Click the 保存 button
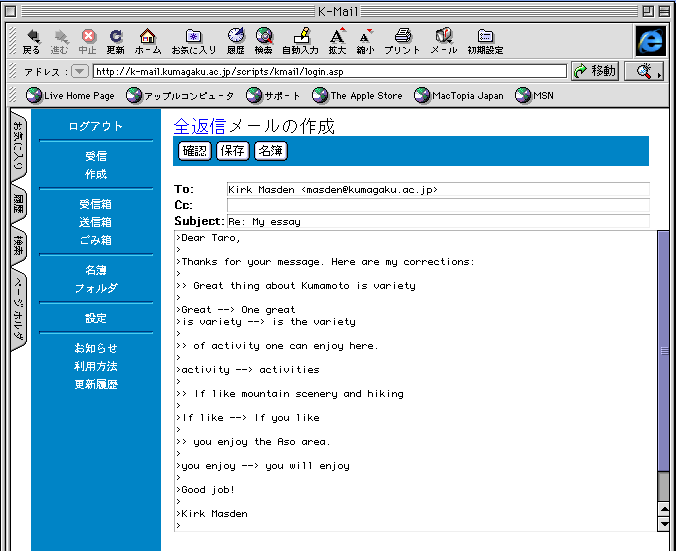Viewport: 676px width, 551px height. pyautogui.click(x=233, y=151)
